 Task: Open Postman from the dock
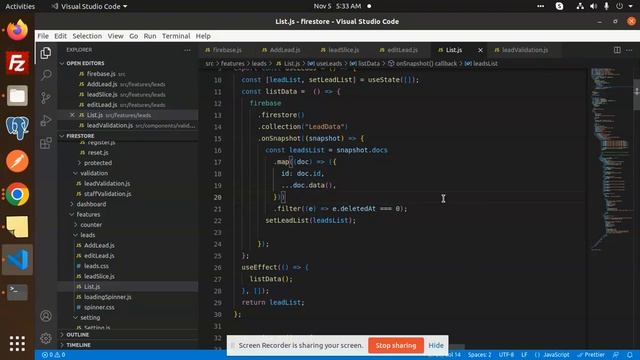[x=17, y=161]
